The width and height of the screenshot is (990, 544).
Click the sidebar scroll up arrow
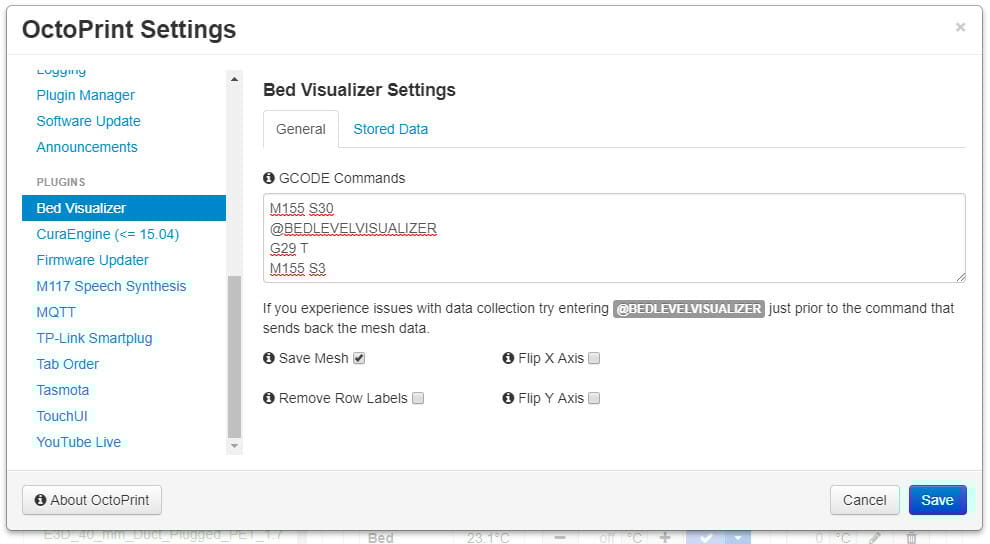(x=234, y=79)
